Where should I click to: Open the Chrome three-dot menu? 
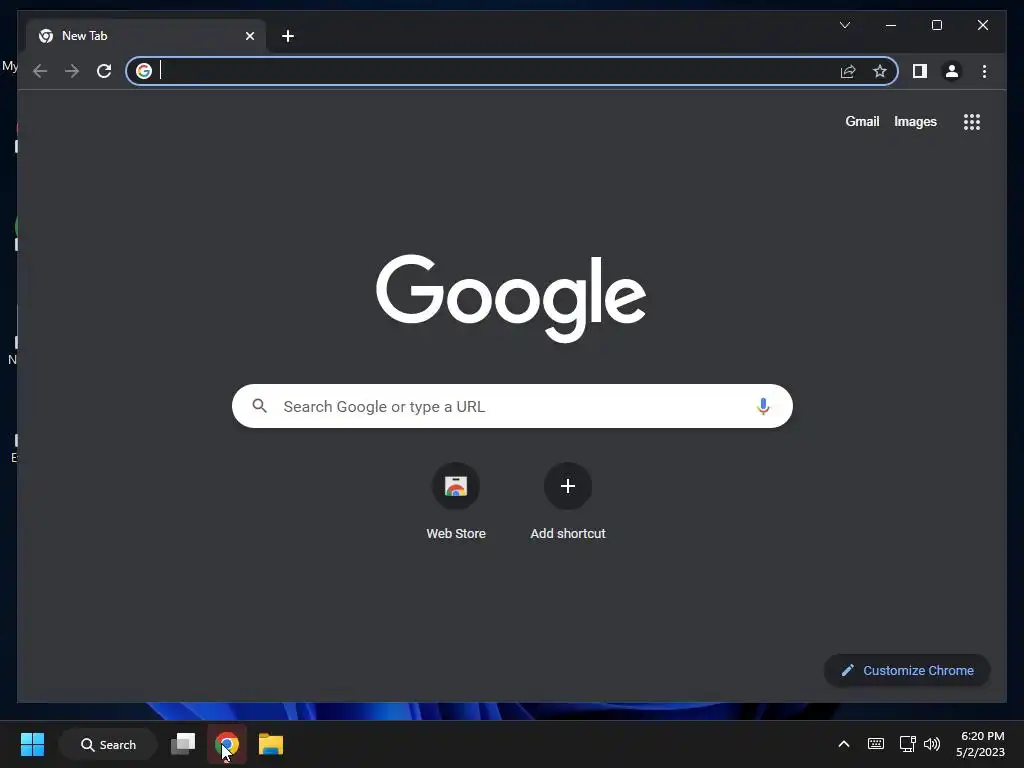click(984, 71)
